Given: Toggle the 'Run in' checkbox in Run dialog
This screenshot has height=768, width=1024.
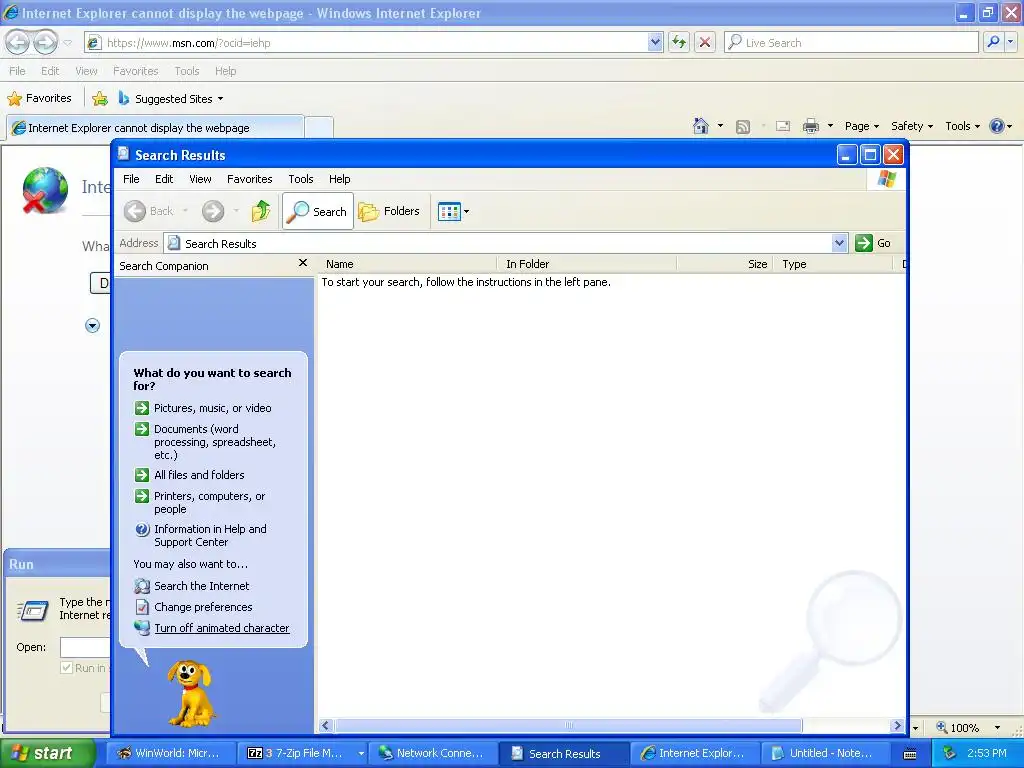Looking at the screenshot, I should point(66,667).
